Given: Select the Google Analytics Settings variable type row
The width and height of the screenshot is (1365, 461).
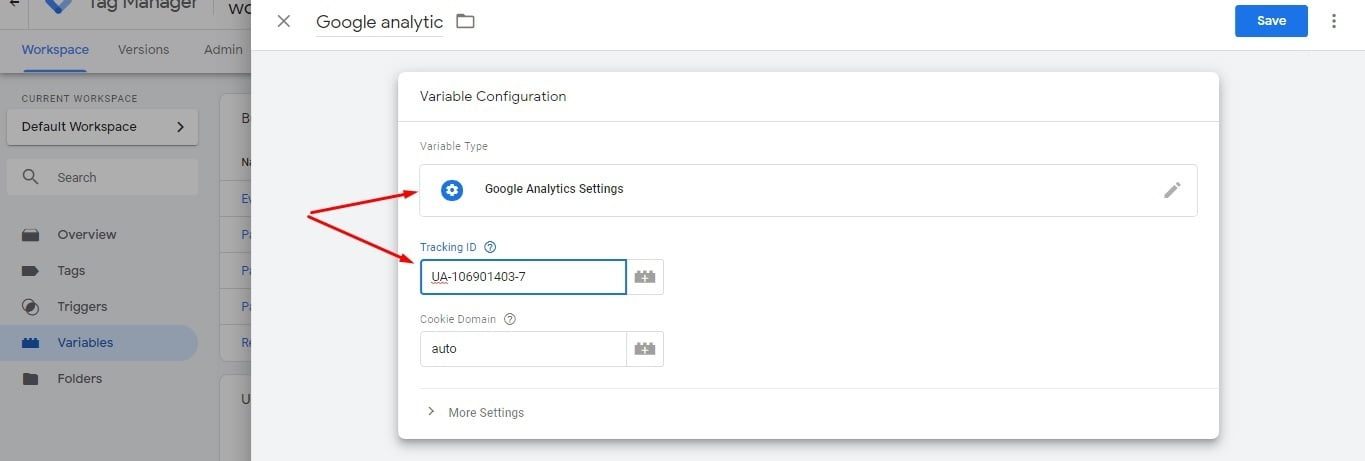Looking at the screenshot, I should coord(808,190).
